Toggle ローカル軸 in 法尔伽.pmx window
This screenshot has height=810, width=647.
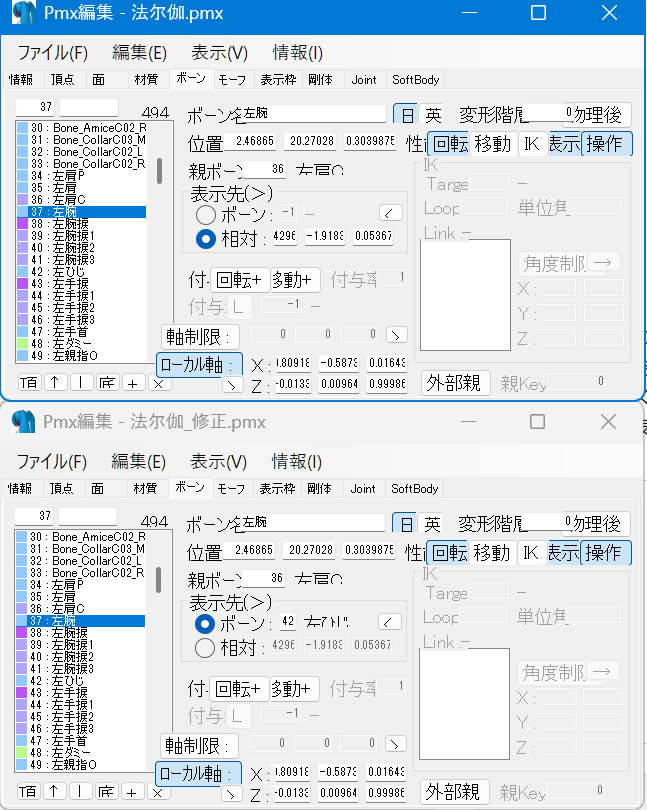tap(199, 365)
